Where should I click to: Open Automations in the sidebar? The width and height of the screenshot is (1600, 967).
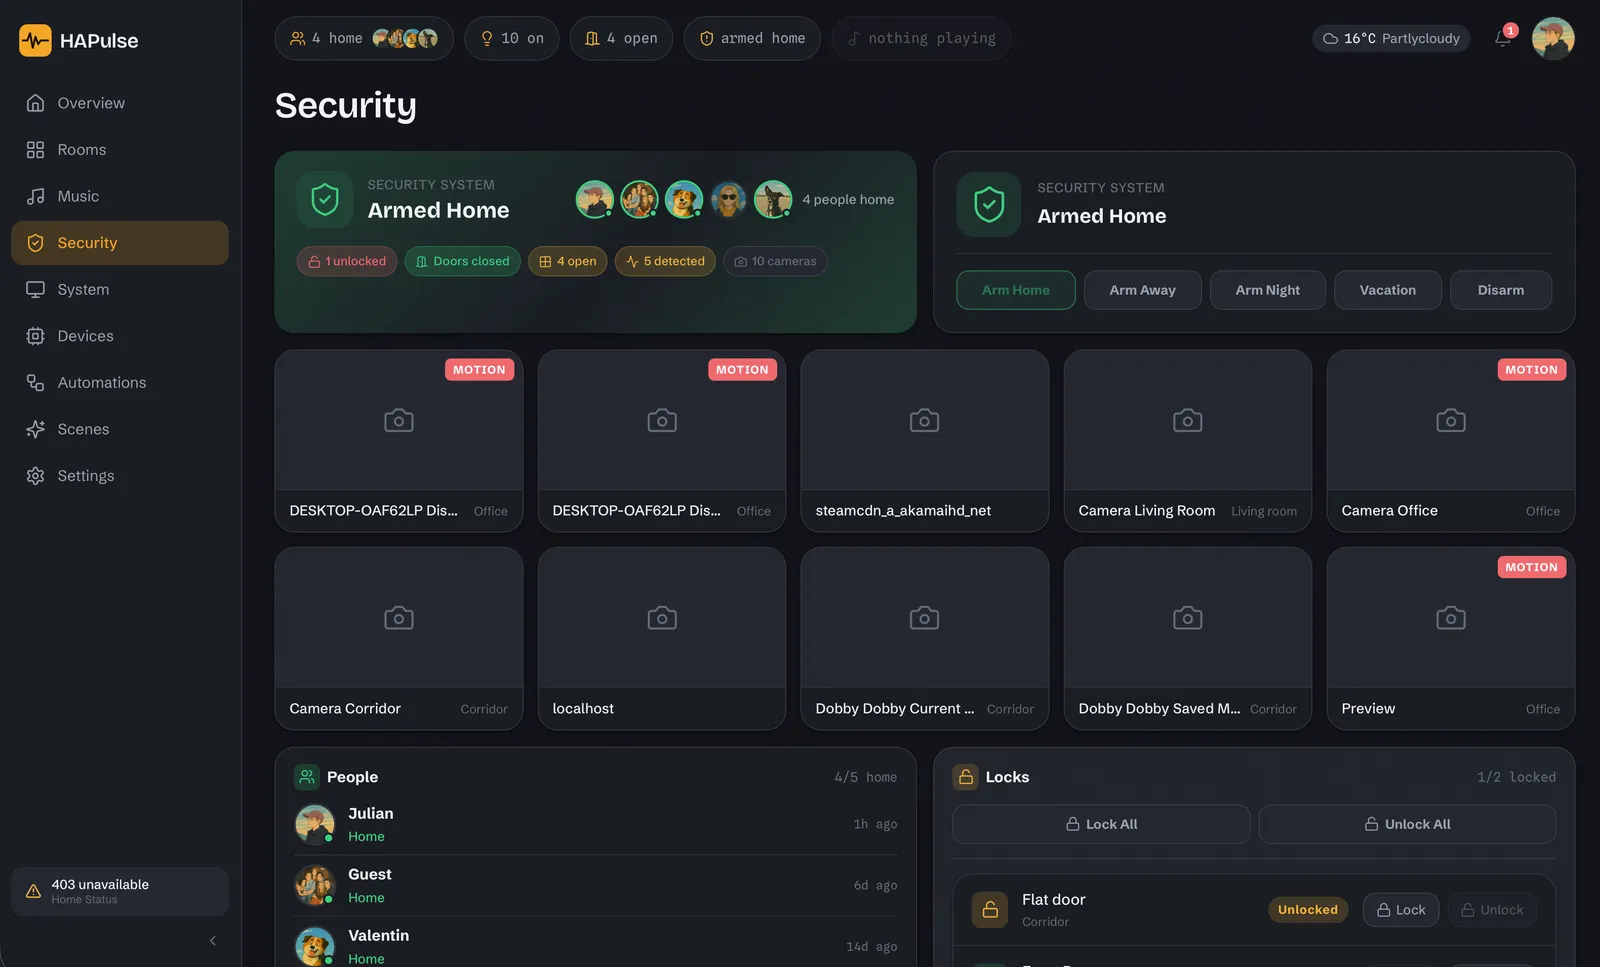click(120, 382)
